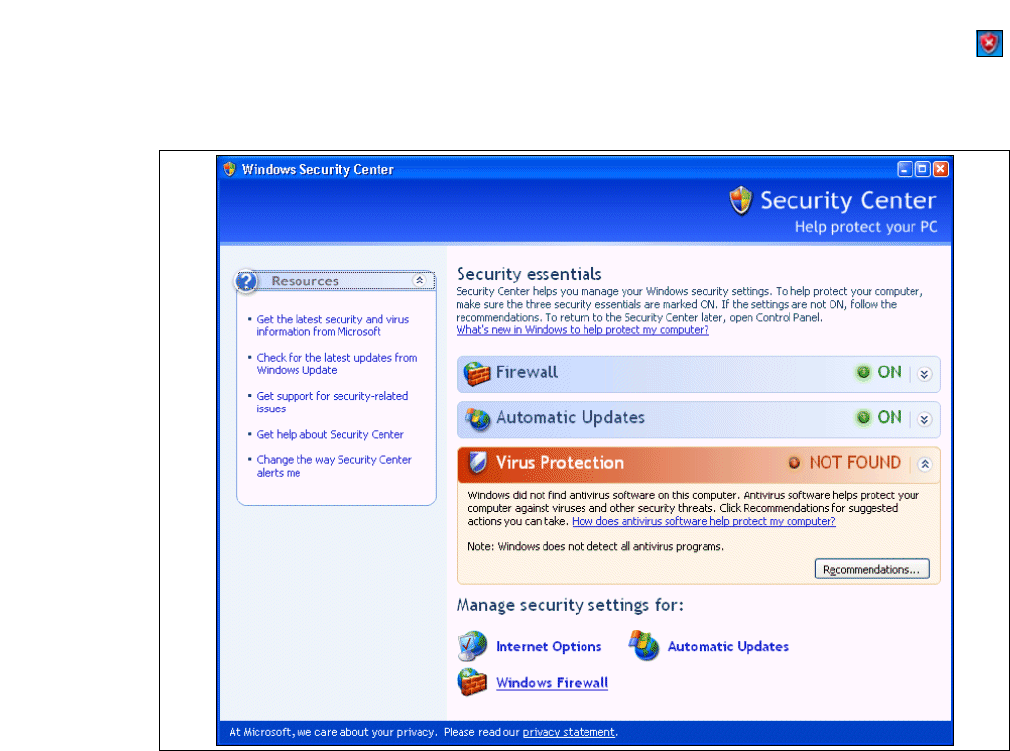Image resolution: width=1010 pixels, height=751 pixels.
Task: Expand the Automatic Updates section details
Action: click(x=924, y=419)
